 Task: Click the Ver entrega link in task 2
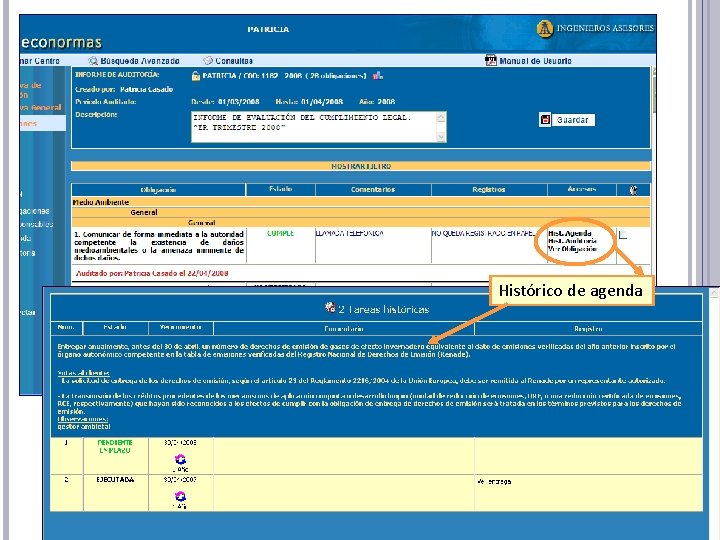pyautogui.click(x=495, y=481)
